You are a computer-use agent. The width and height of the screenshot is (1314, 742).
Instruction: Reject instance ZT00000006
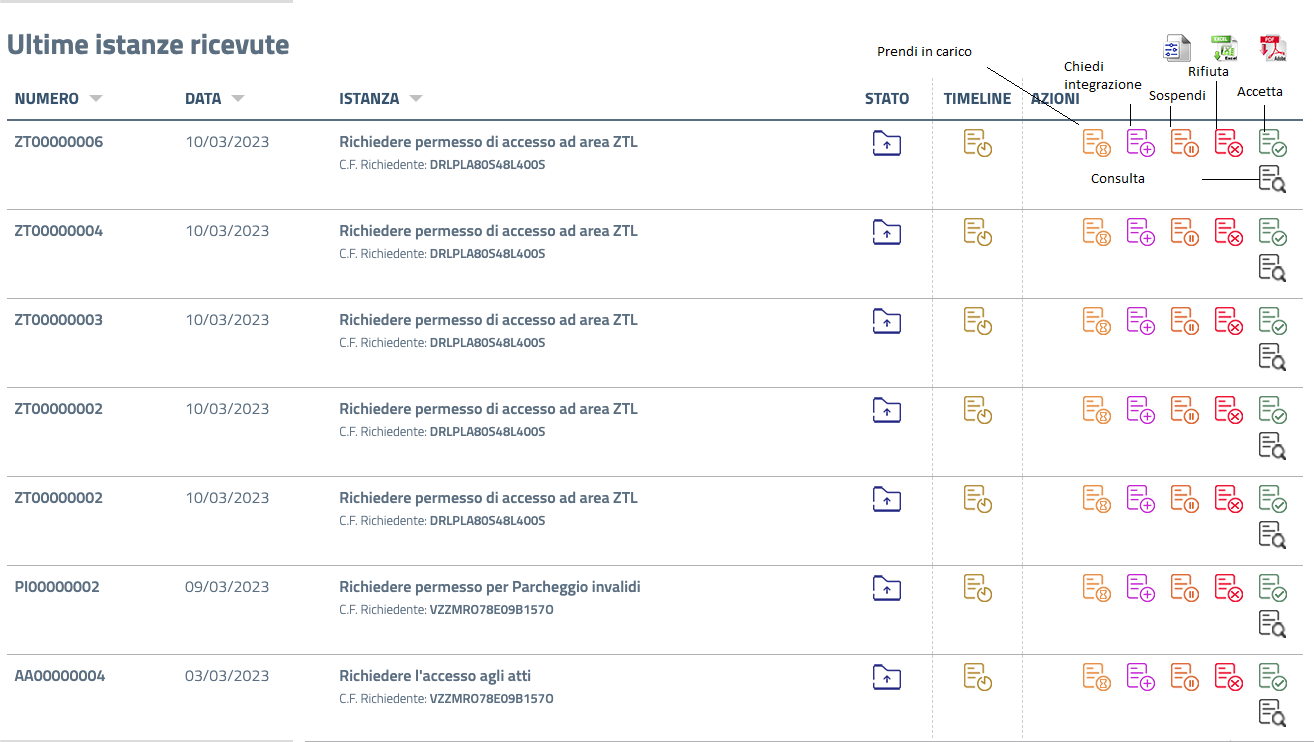tap(1229, 143)
